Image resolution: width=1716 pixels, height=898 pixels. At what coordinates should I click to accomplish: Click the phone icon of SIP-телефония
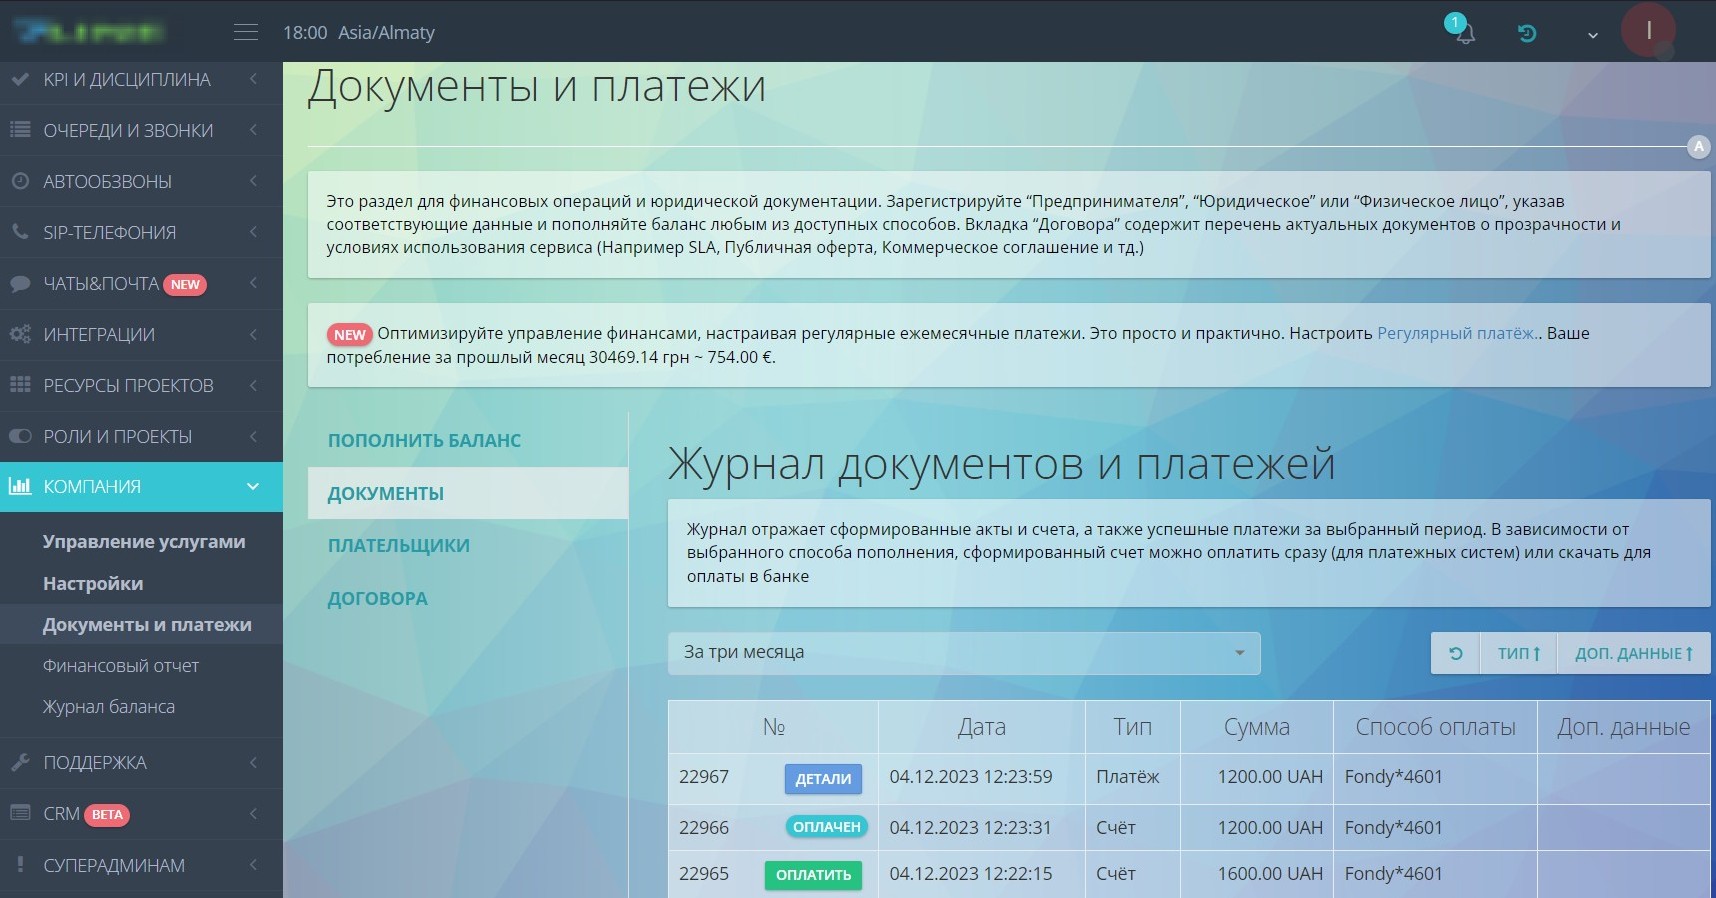click(x=20, y=232)
